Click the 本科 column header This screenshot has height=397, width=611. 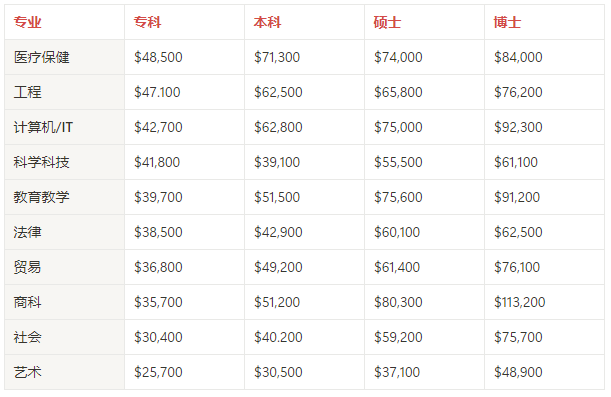click(267, 22)
